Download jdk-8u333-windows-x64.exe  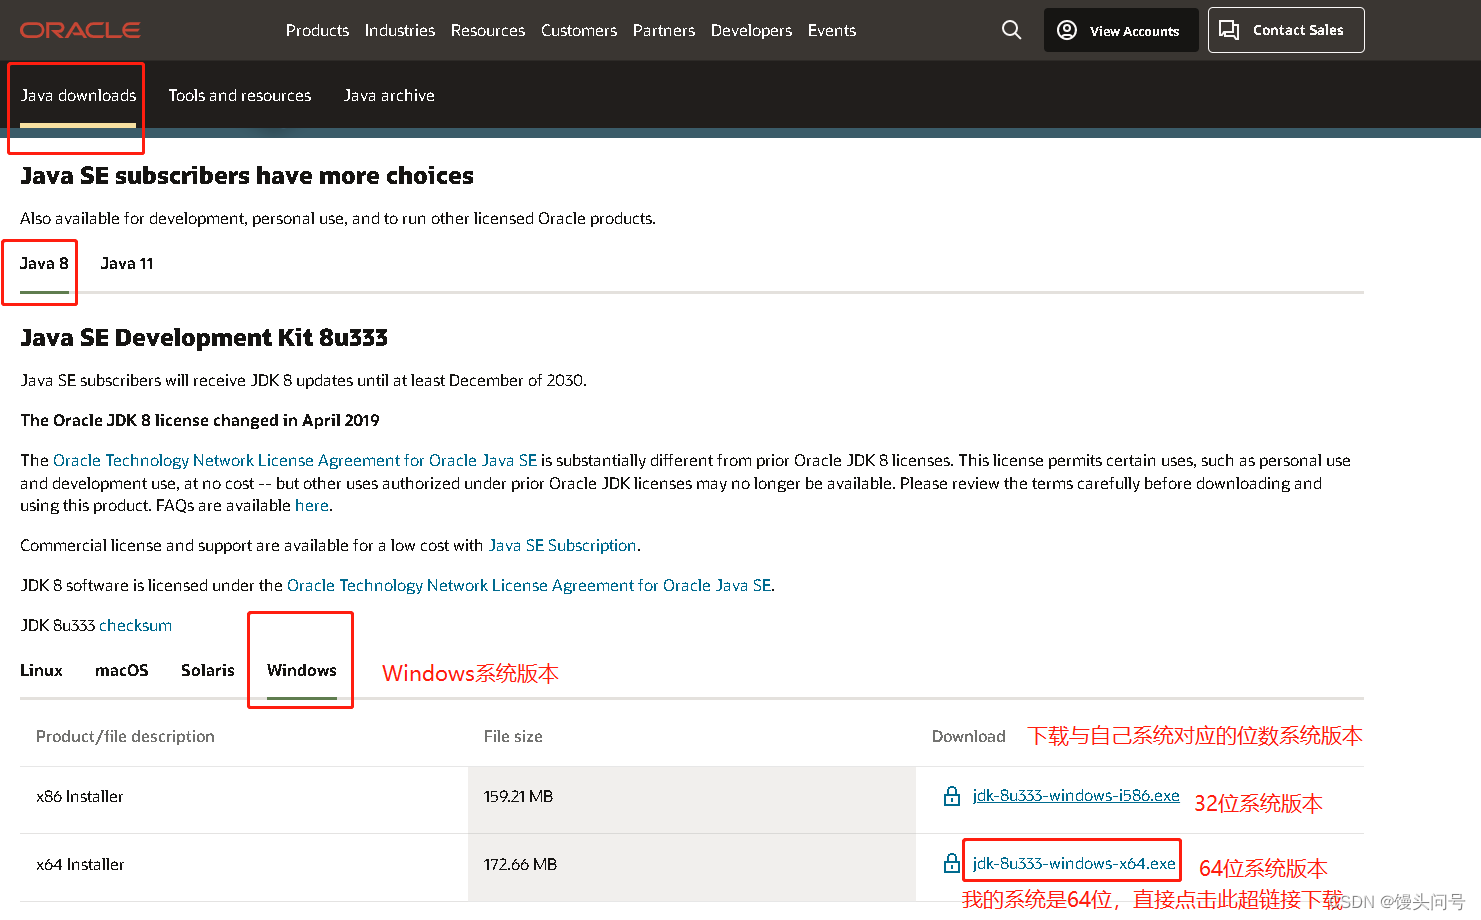pos(1074,863)
